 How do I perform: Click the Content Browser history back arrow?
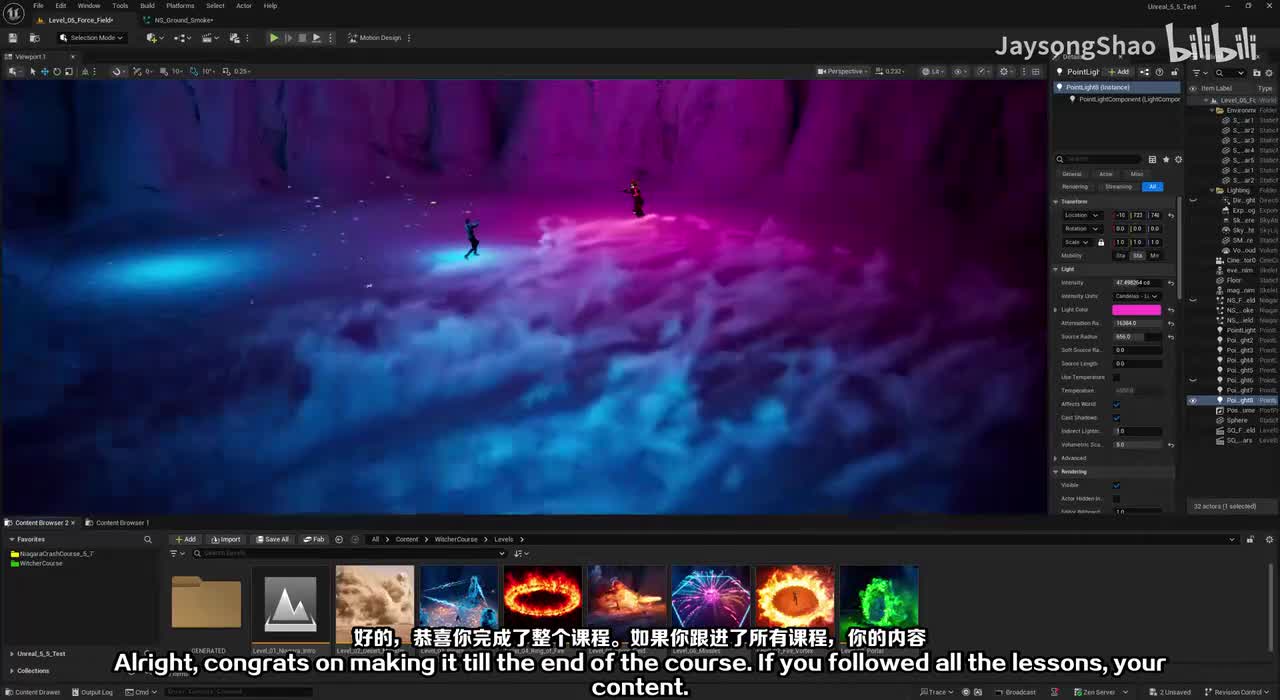pos(339,539)
